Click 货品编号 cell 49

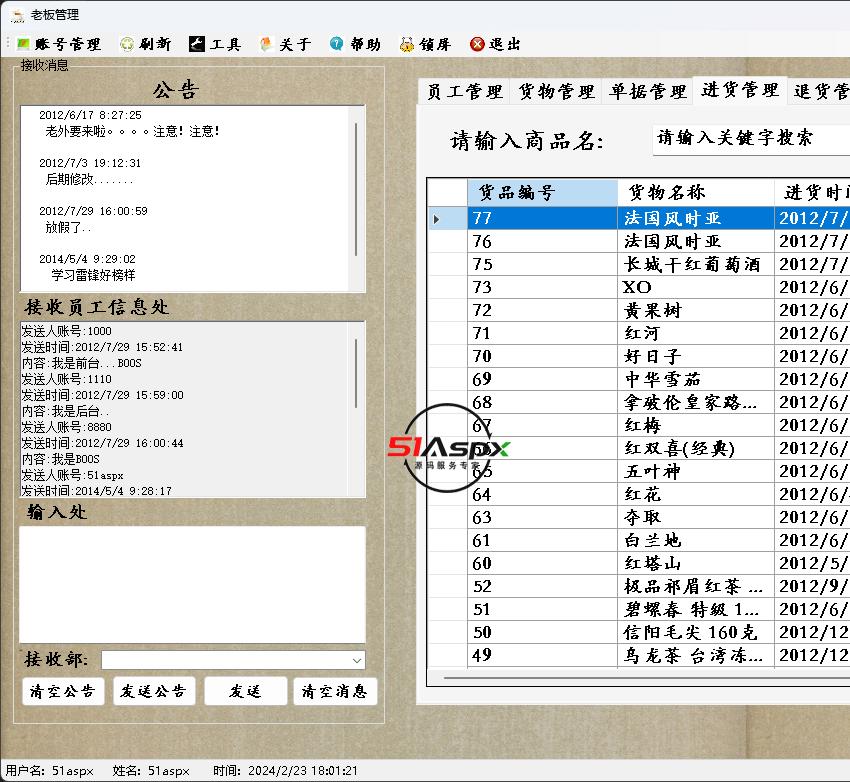[542, 656]
